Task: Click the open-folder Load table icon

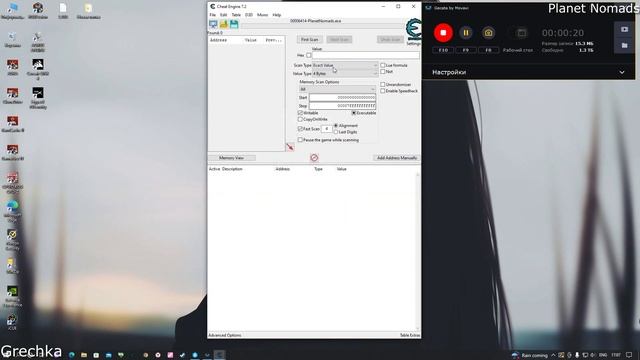Action: tap(223, 24)
